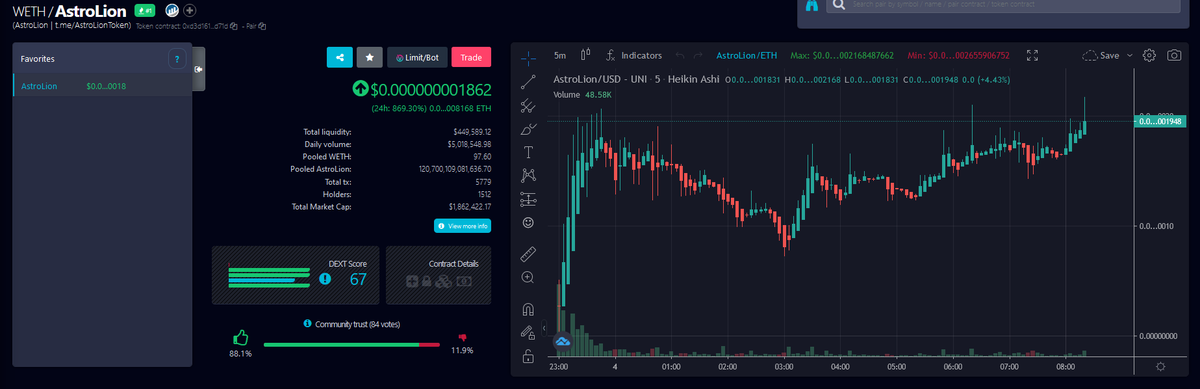The width and height of the screenshot is (1200, 389).
Task: Toggle stay in drawing mode pencil-lock
Action: pyautogui.click(x=528, y=332)
